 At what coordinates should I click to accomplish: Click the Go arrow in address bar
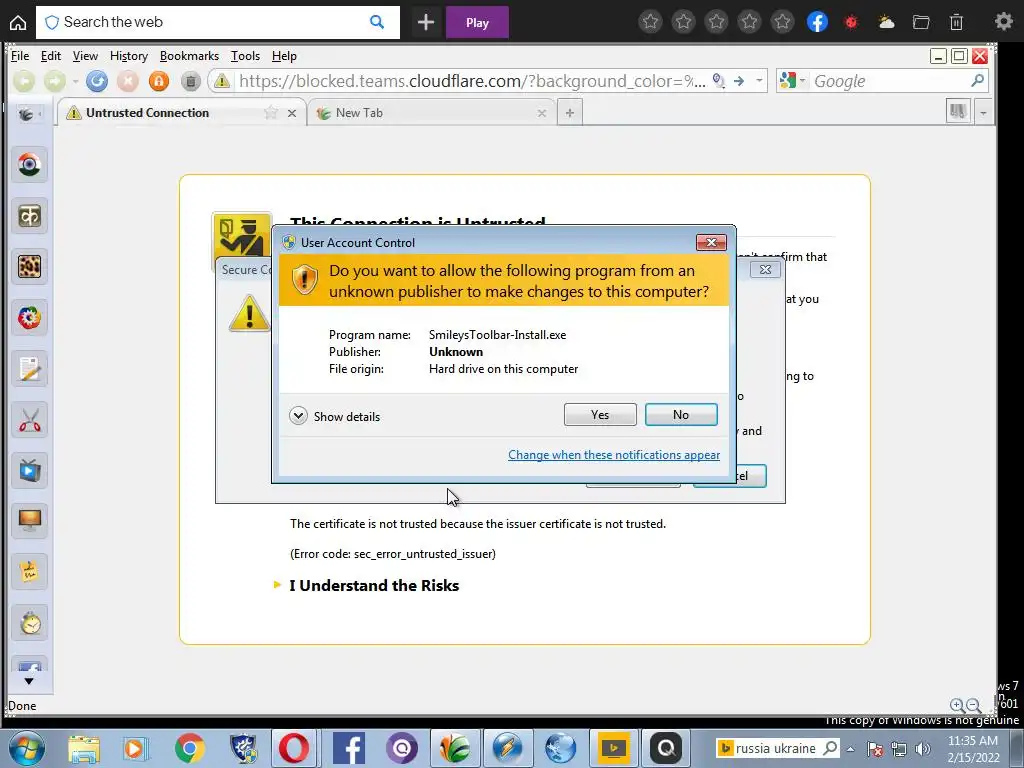(739, 81)
